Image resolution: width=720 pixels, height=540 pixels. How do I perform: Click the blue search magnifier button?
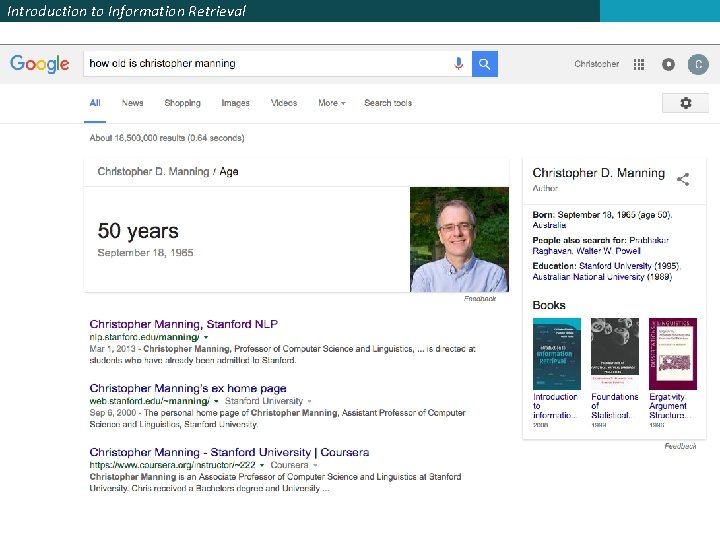point(484,64)
